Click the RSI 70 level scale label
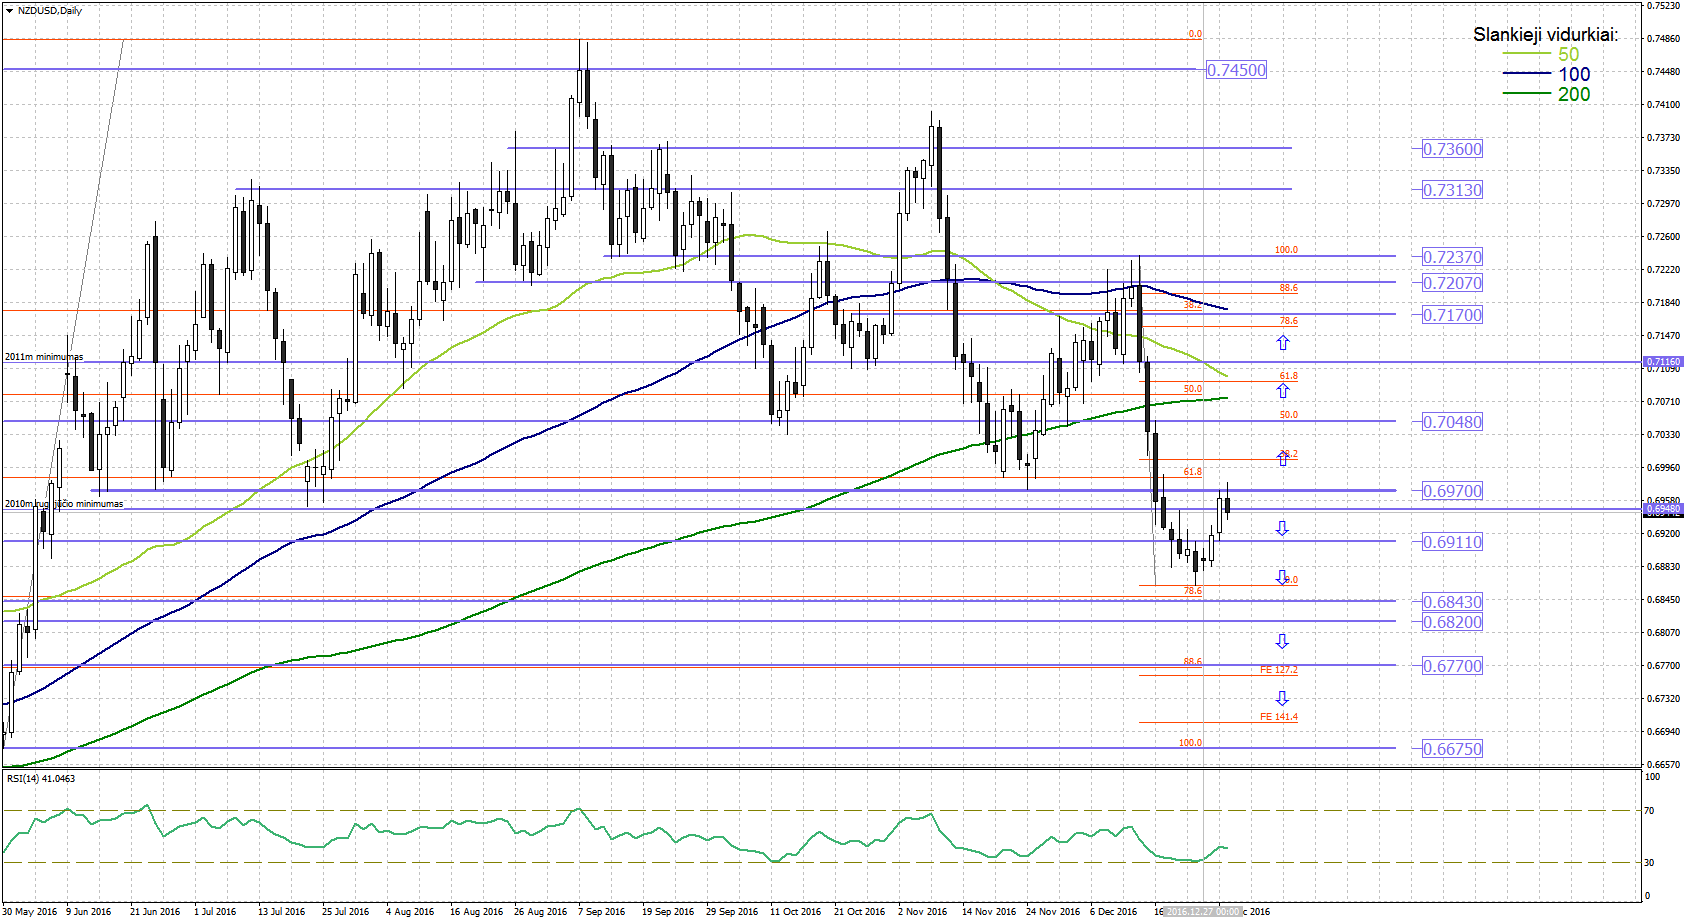This screenshot has width=1684, height=923. pyautogui.click(x=1650, y=811)
